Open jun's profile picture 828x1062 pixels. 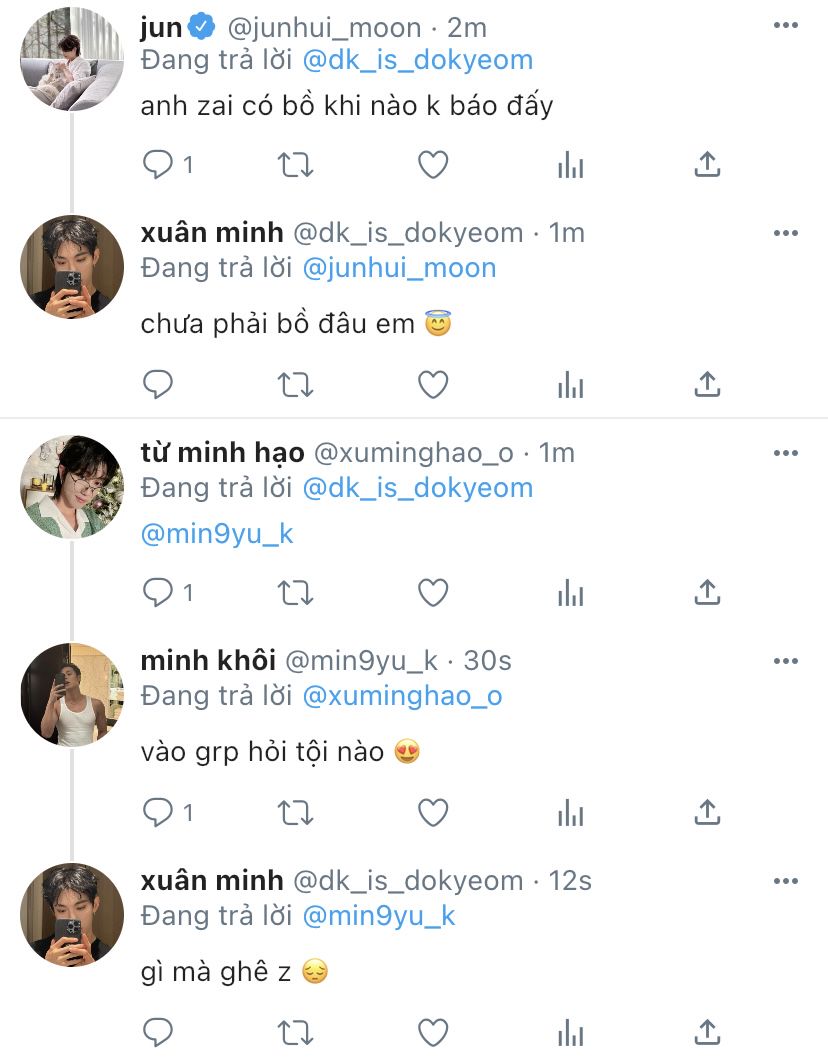[x=72, y=59]
